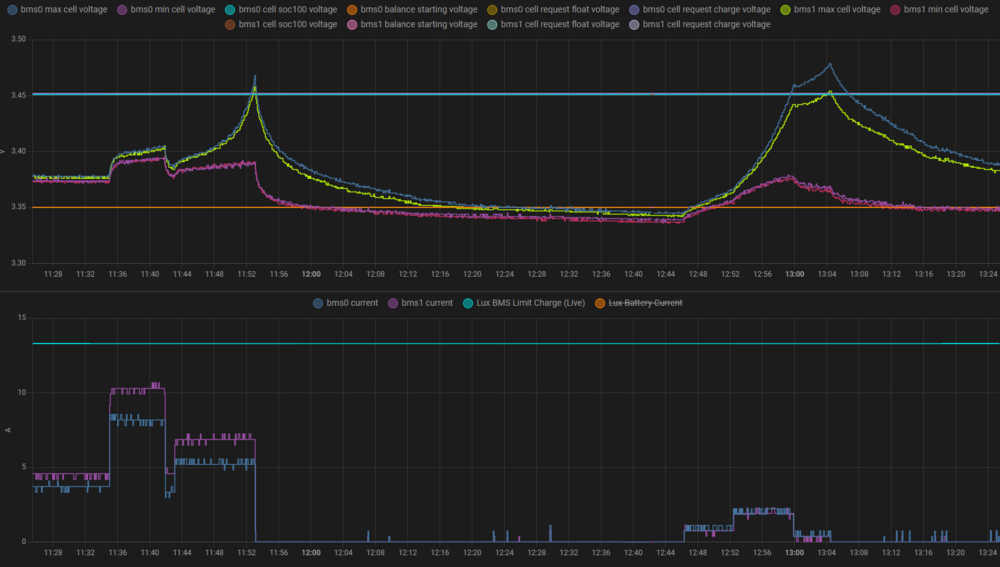Screen dimensions: 1000x567
Task: Toggle bms1 current series visibility
Action: [x=427, y=302]
